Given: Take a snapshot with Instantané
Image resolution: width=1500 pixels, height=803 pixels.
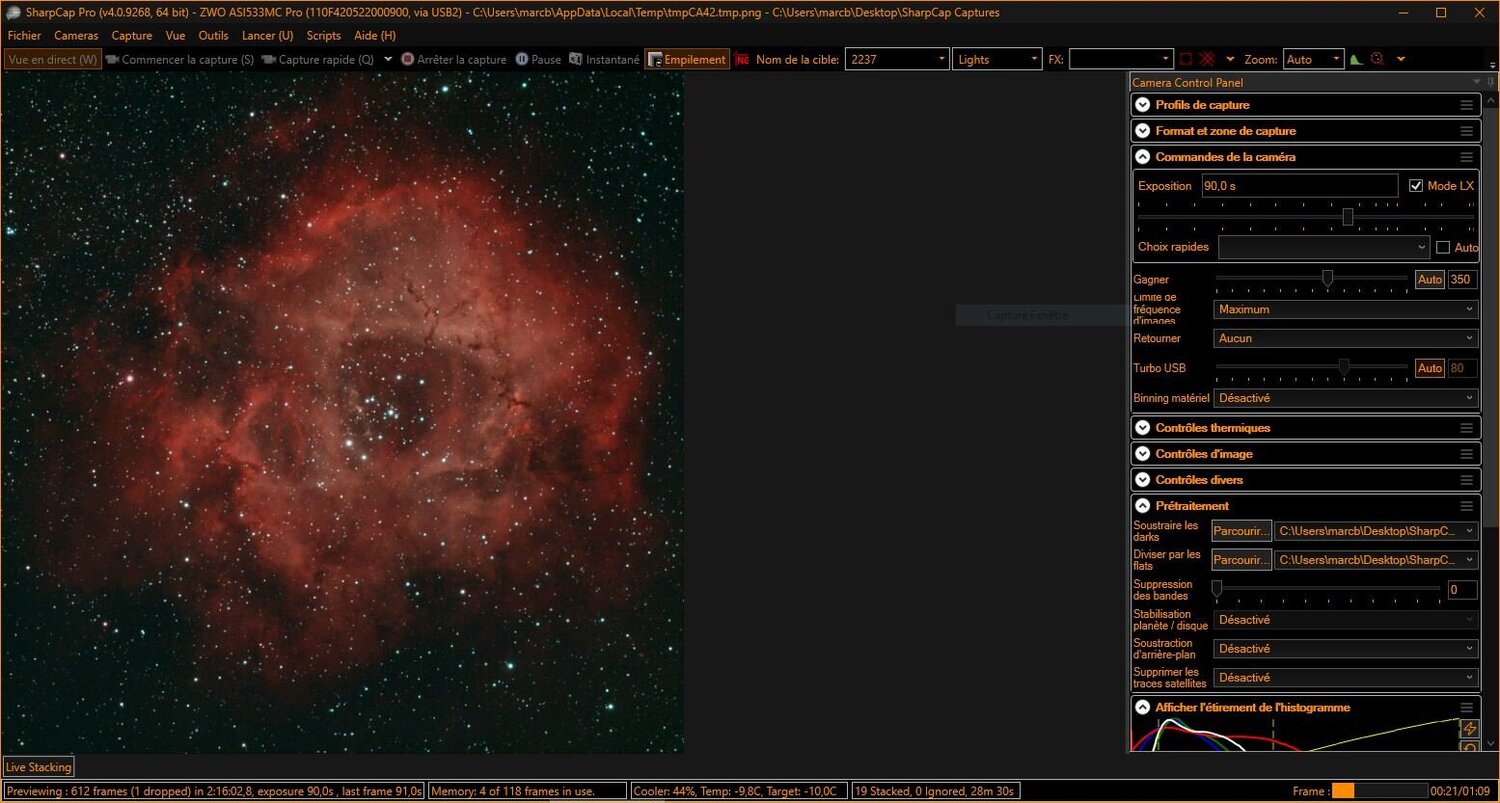Looking at the screenshot, I should 604,60.
